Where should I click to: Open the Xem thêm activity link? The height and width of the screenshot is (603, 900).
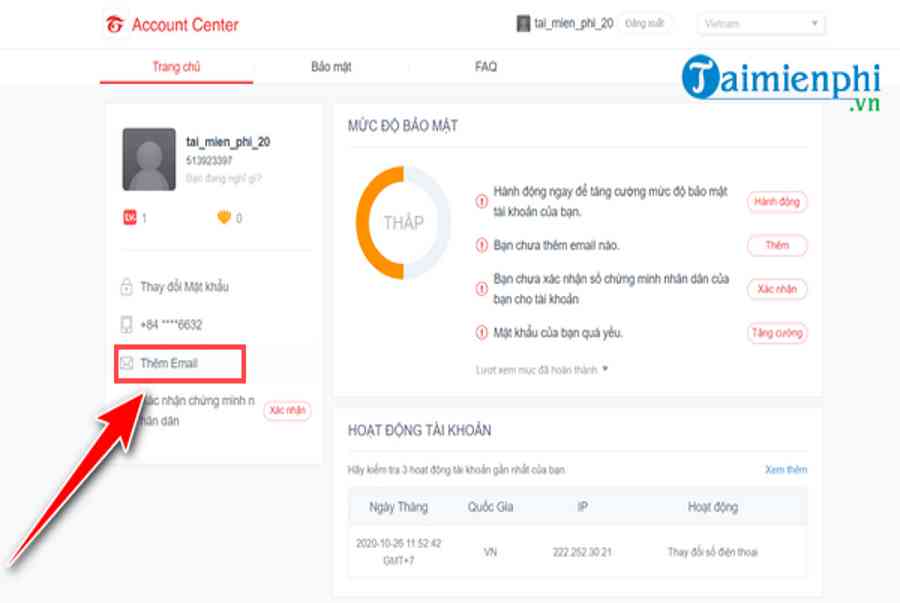pyautogui.click(x=785, y=470)
